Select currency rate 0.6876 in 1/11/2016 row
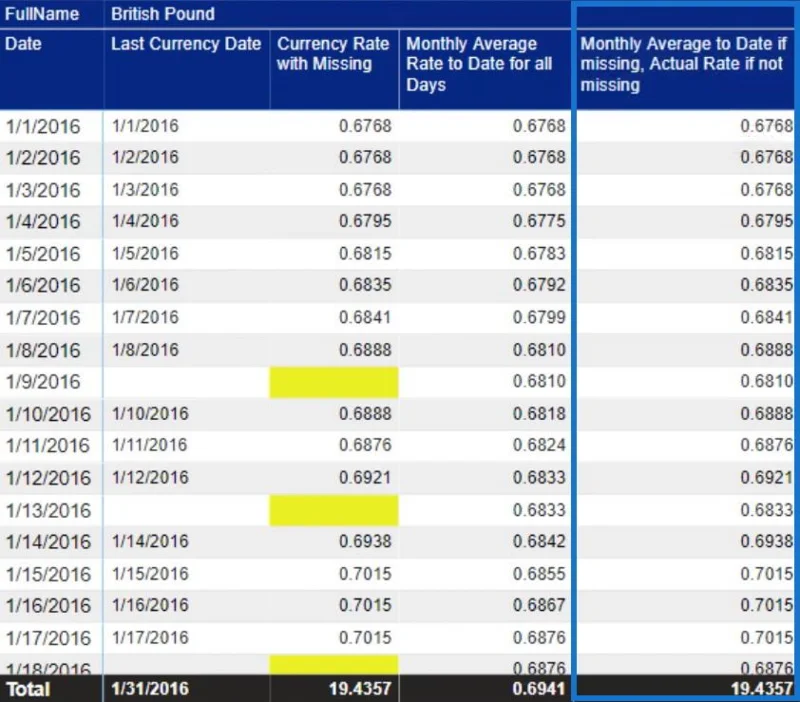 pos(365,445)
